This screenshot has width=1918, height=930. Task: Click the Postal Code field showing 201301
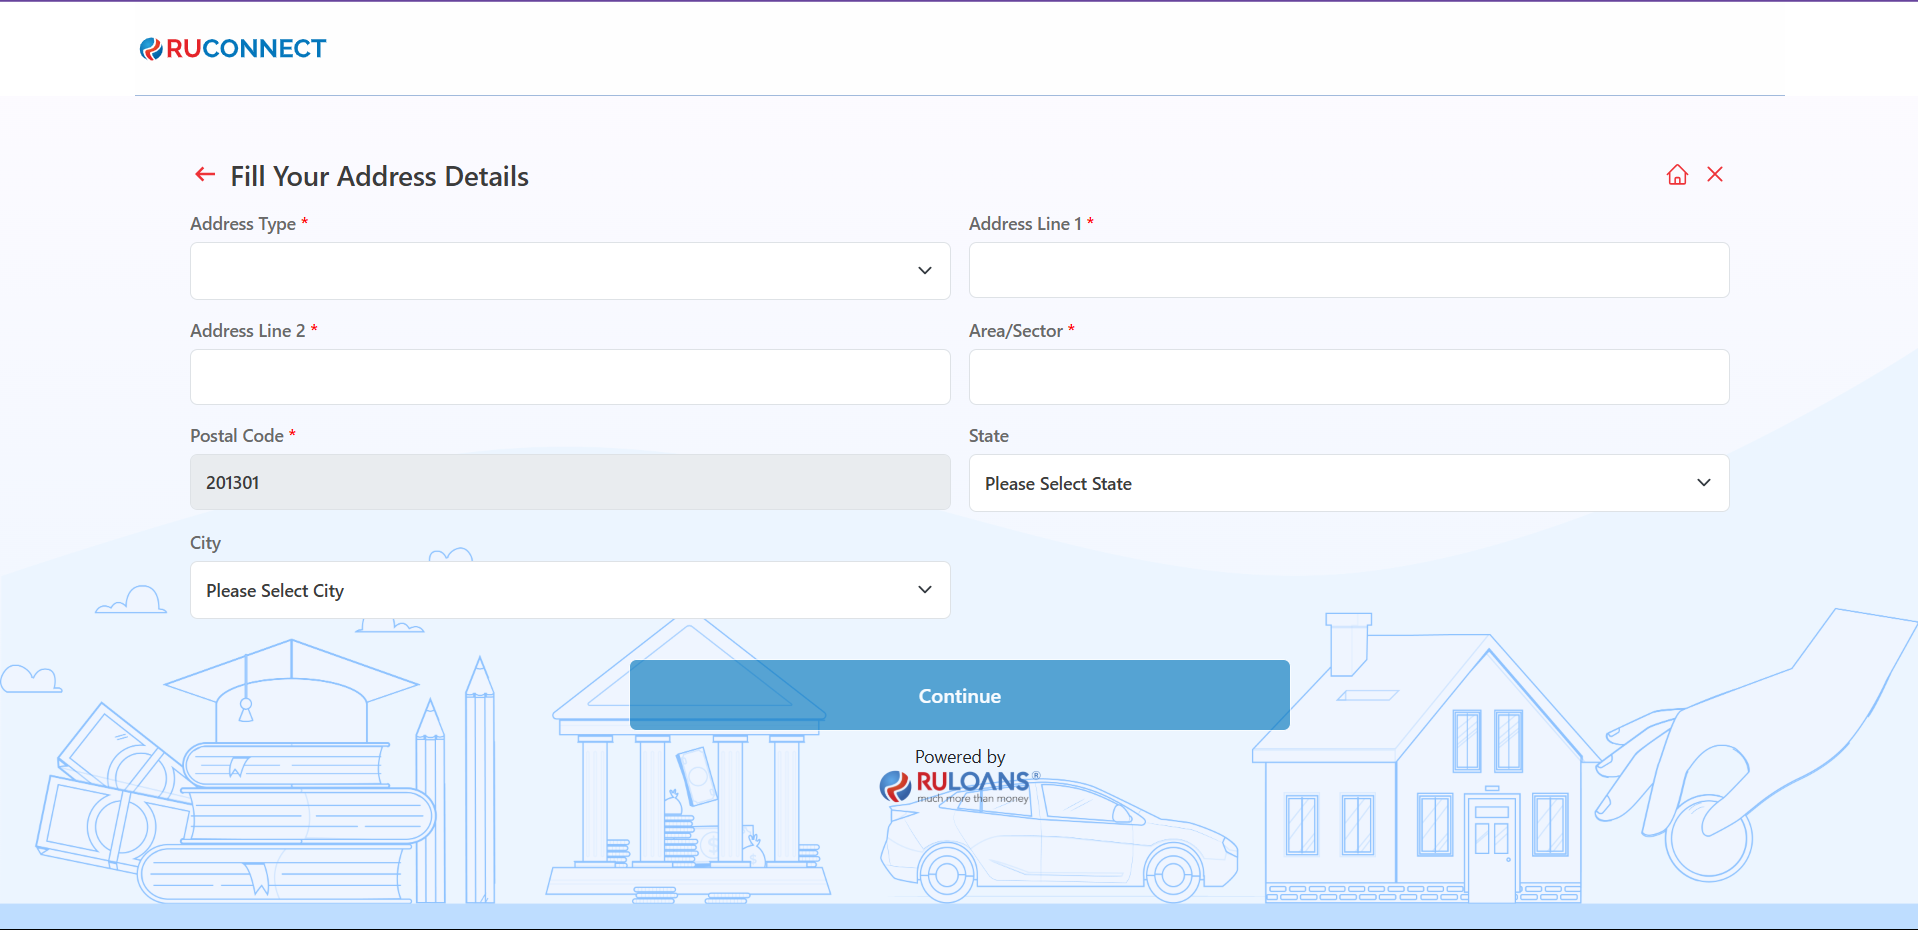click(570, 483)
